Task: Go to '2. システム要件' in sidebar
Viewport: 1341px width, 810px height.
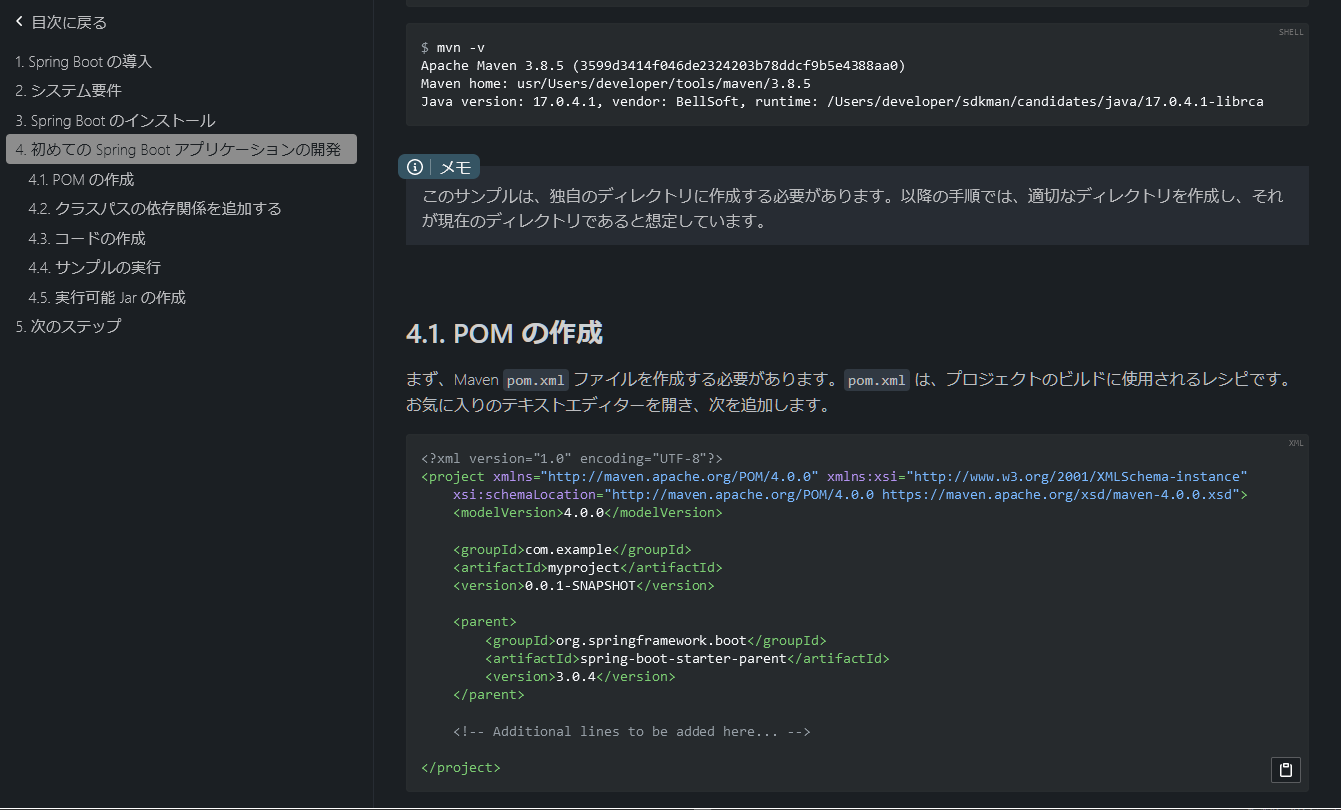Action: (68, 91)
